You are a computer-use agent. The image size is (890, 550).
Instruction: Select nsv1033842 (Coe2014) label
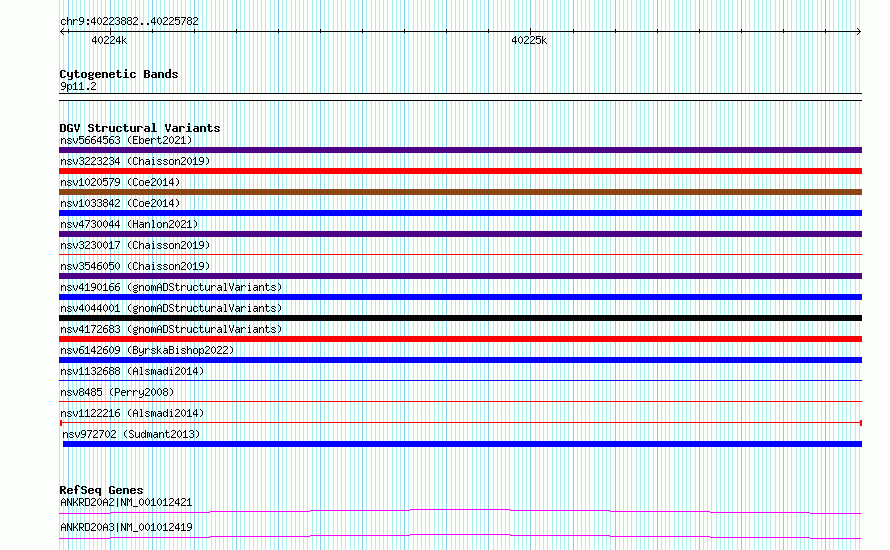click(x=120, y=203)
